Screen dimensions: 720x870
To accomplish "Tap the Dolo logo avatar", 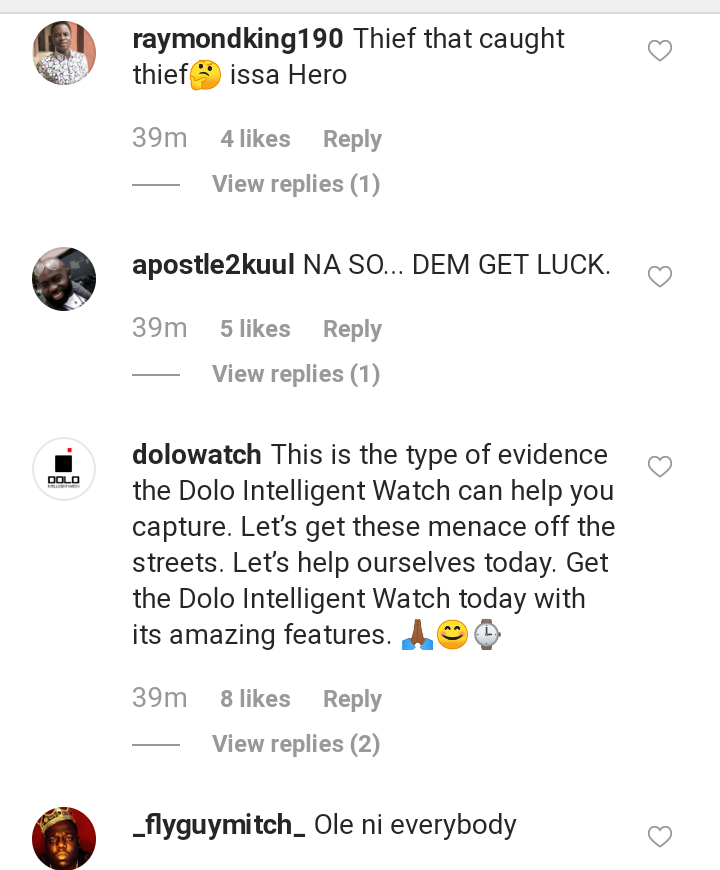I will tap(65, 469).
